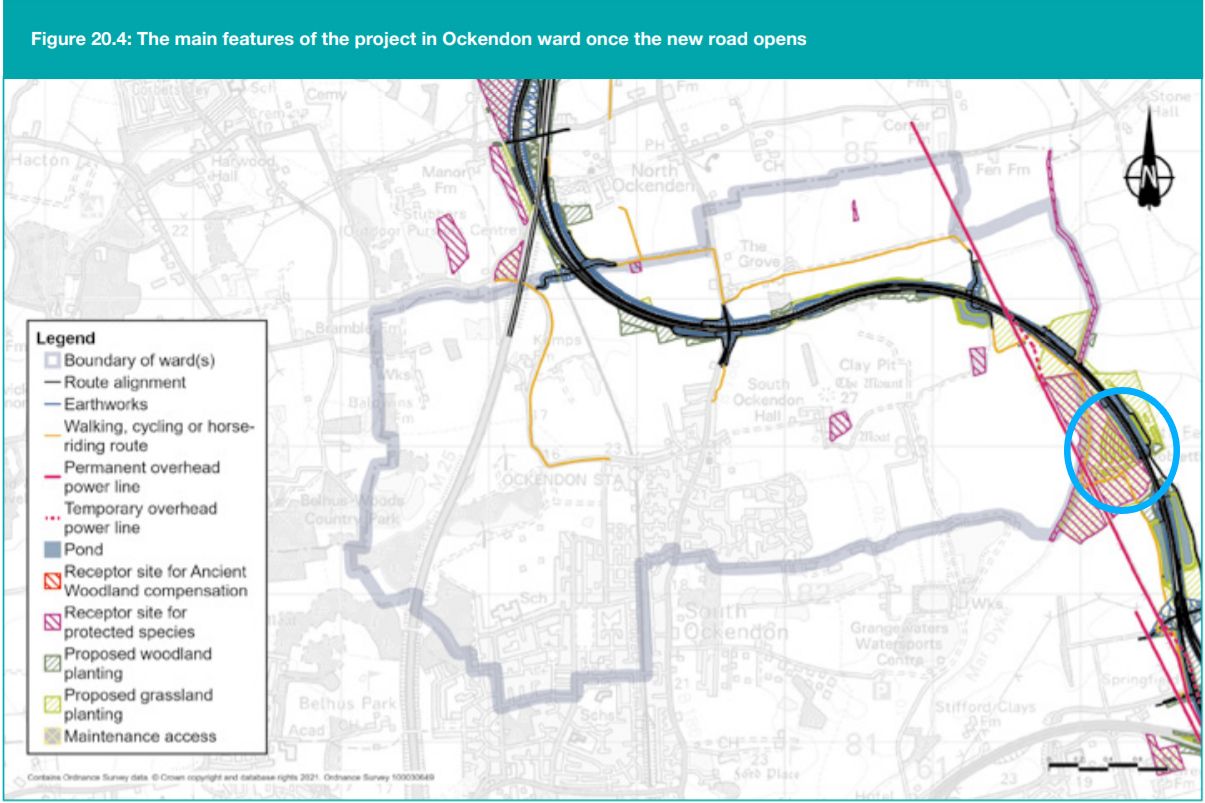Select "Receptor site for protected species" label
This screenshot has width=1205, height=803.
(x=129, y=622)
